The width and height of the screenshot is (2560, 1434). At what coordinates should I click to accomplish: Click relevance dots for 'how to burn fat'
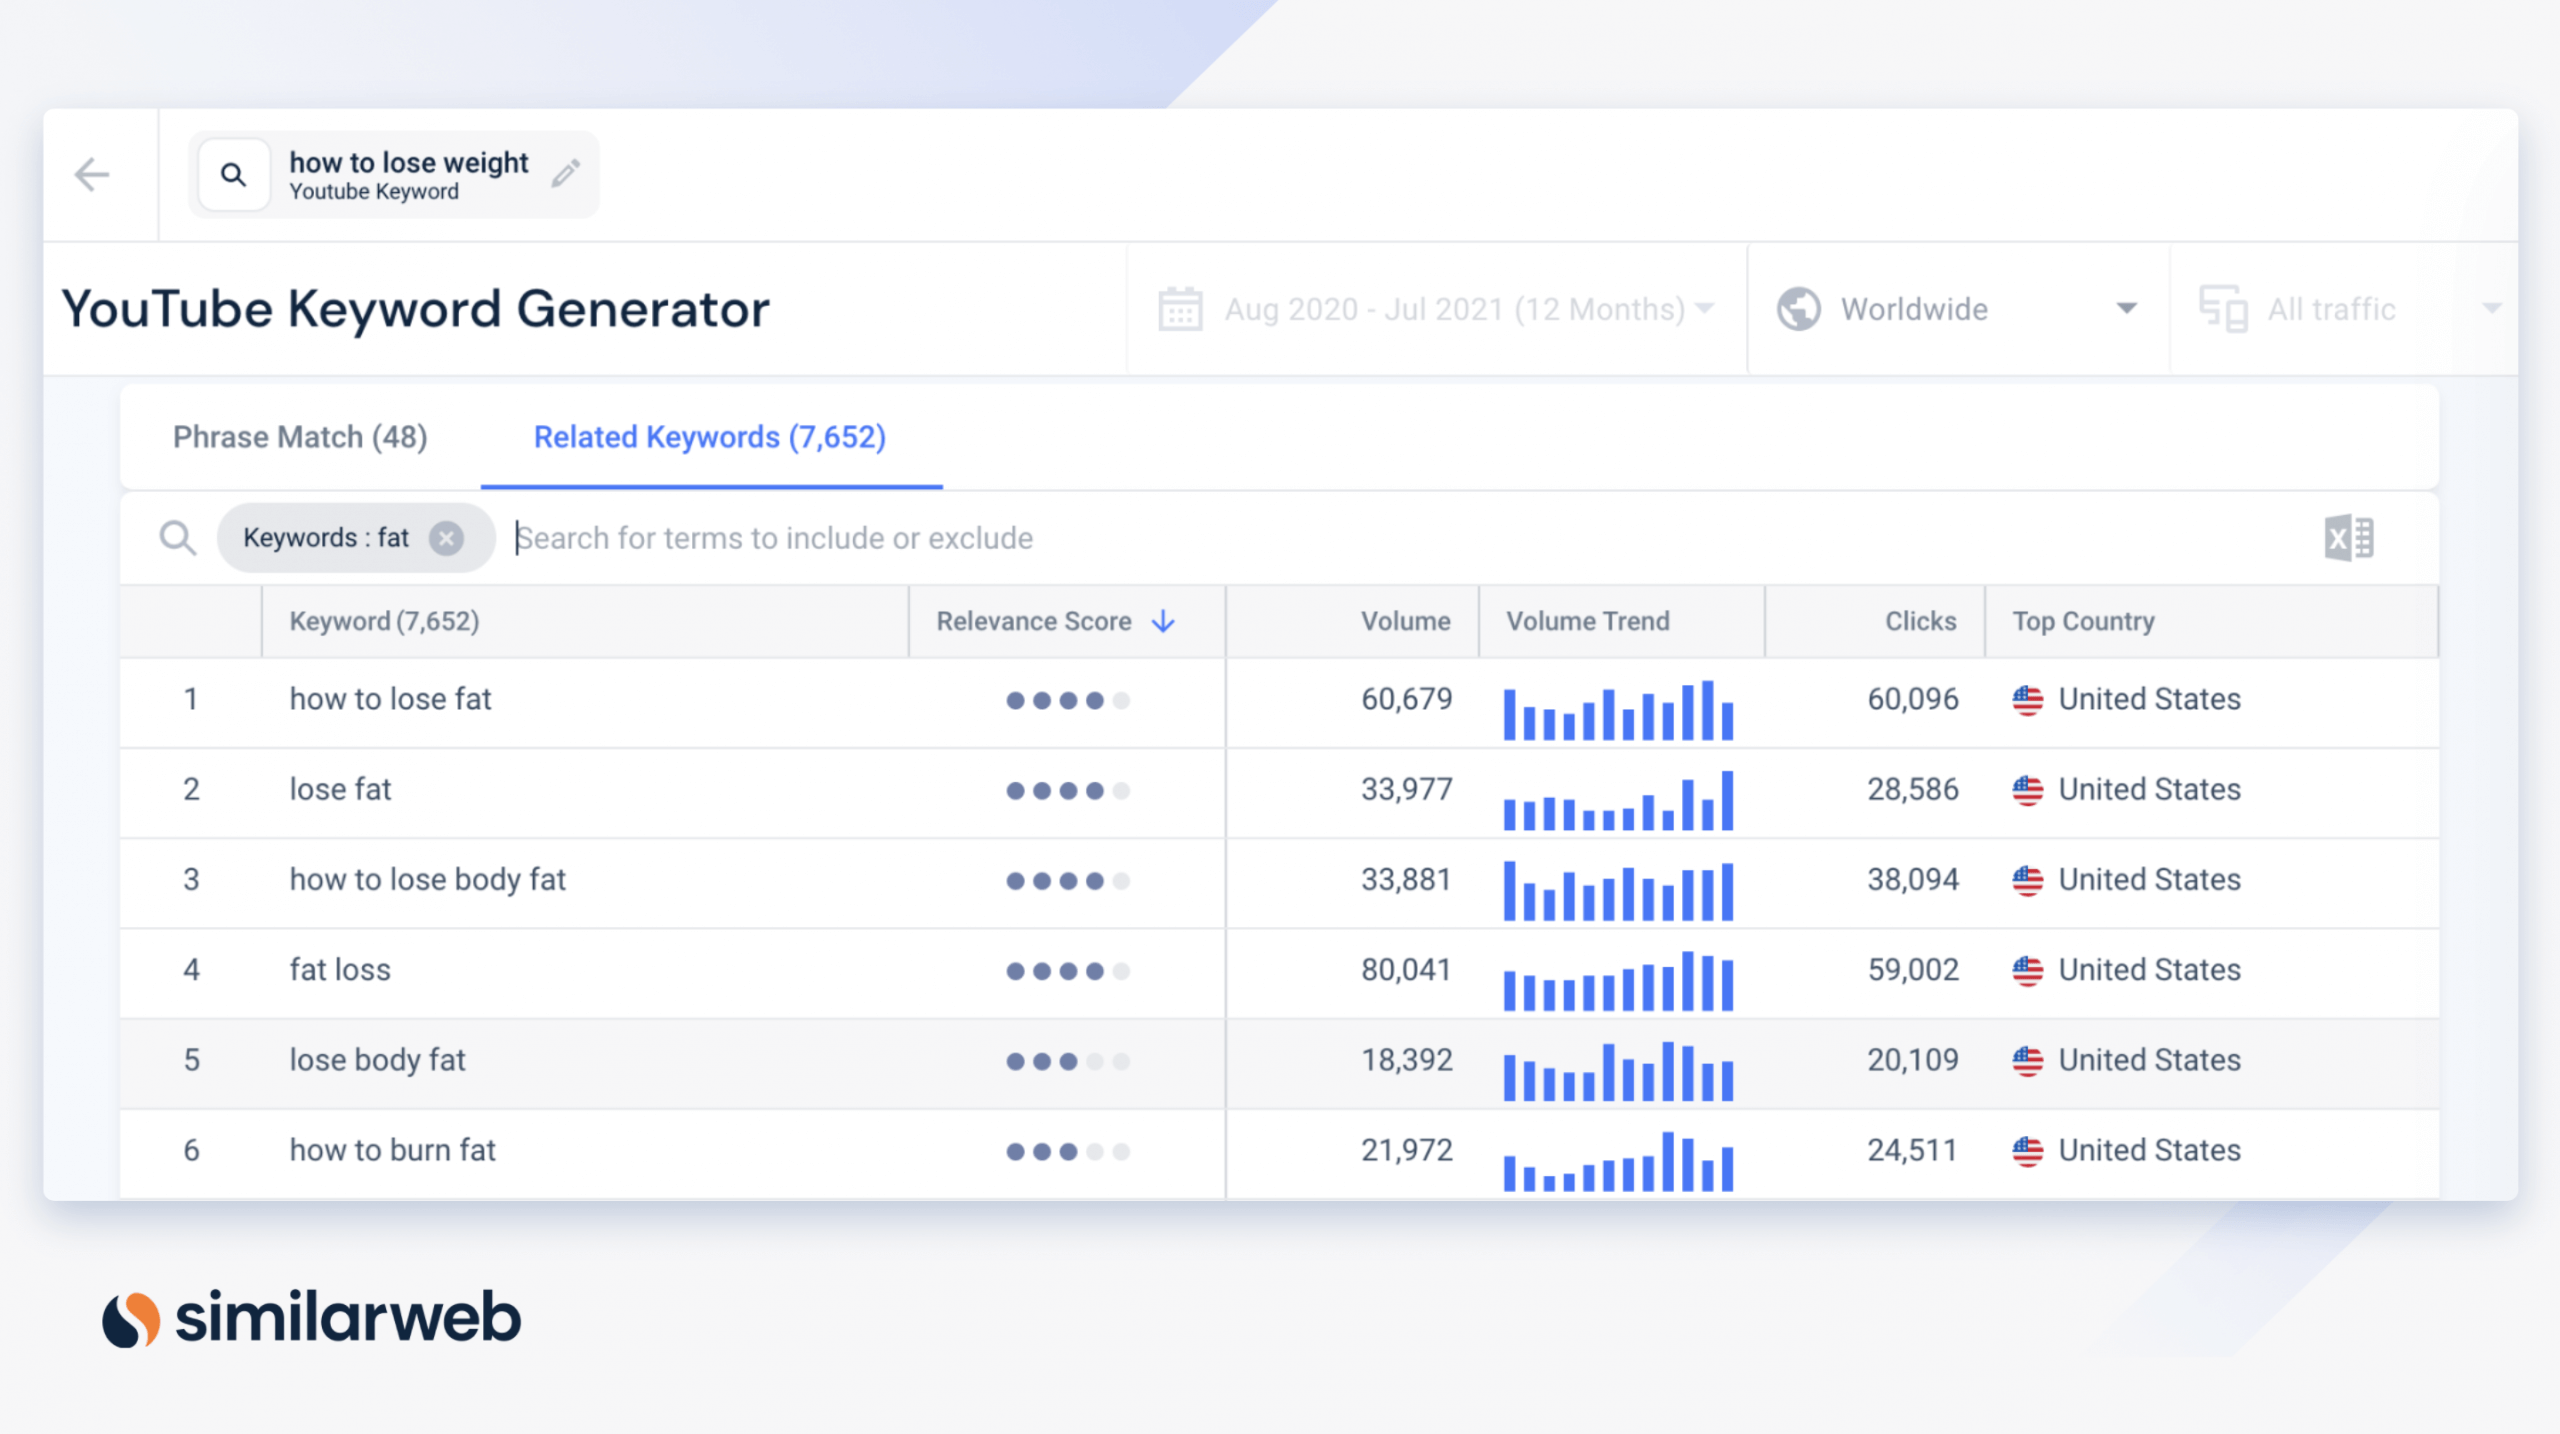click(x=1068, y=1151)
